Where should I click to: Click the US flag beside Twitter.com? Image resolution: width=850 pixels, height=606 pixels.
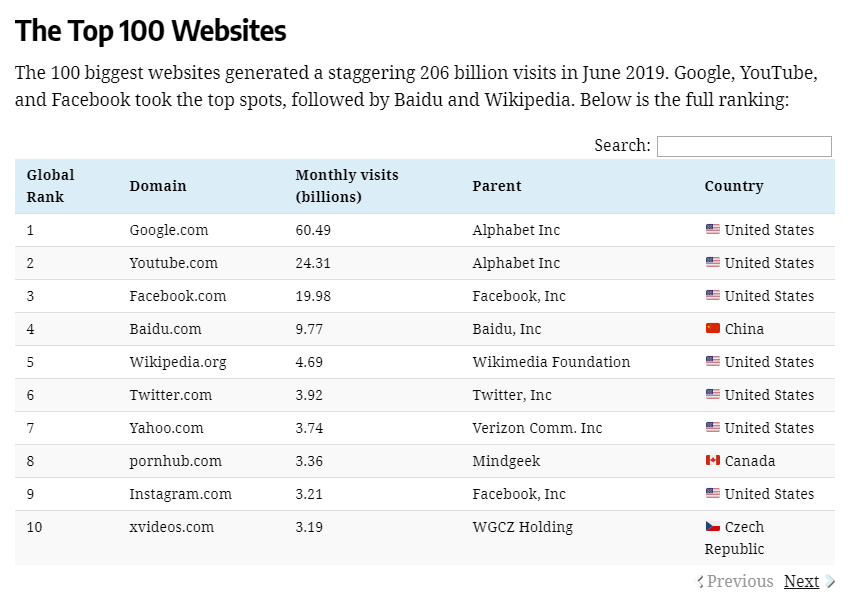(711, 394)
